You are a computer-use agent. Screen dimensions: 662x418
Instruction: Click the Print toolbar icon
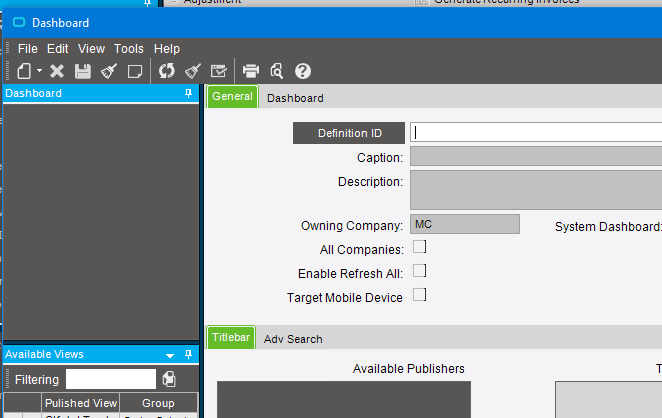pos(251,71)
